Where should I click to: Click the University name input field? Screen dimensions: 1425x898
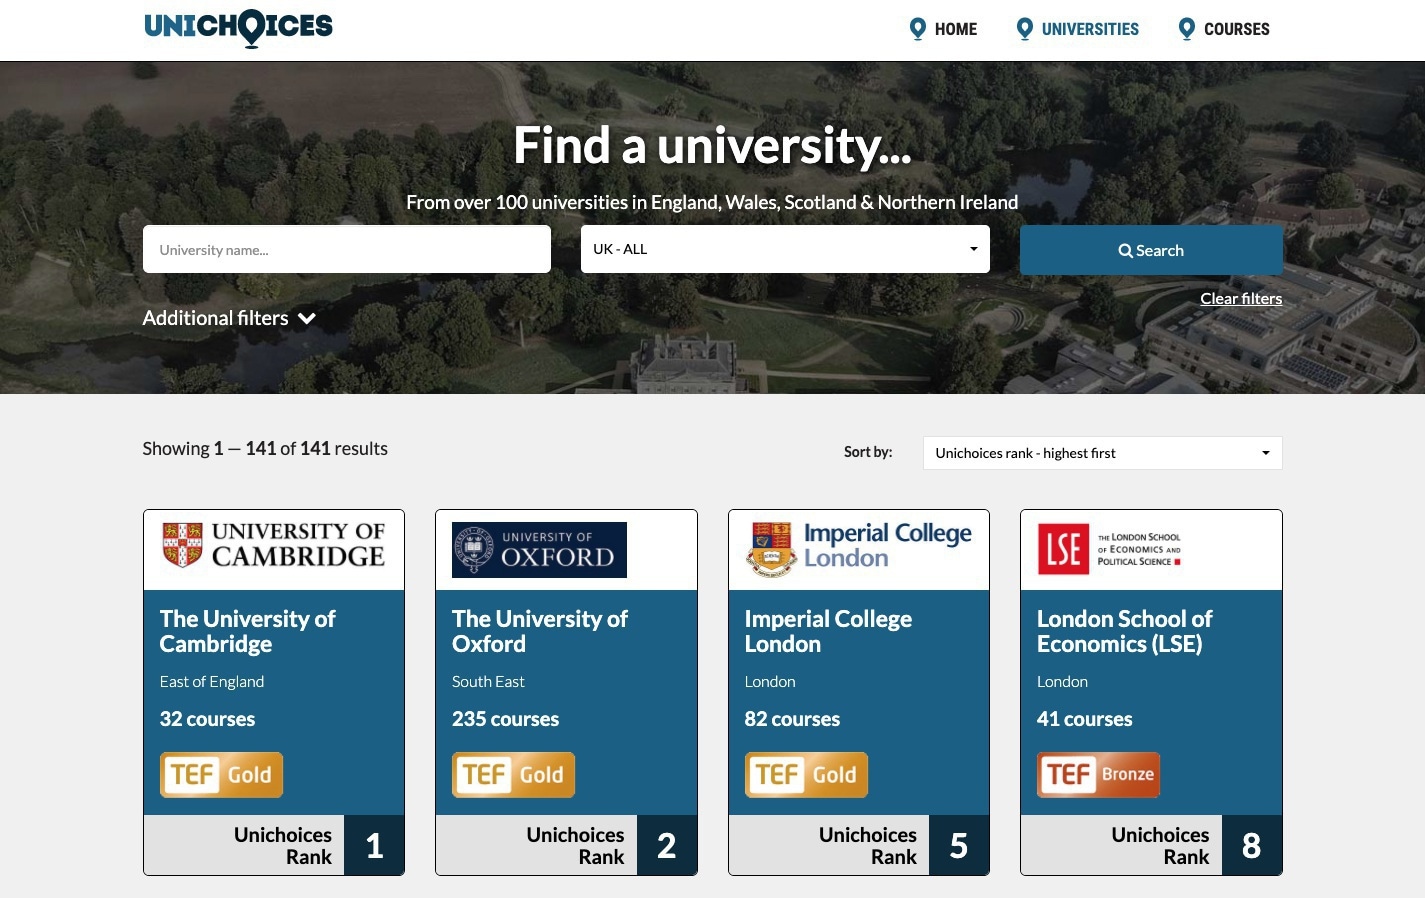tap(346, 249)
